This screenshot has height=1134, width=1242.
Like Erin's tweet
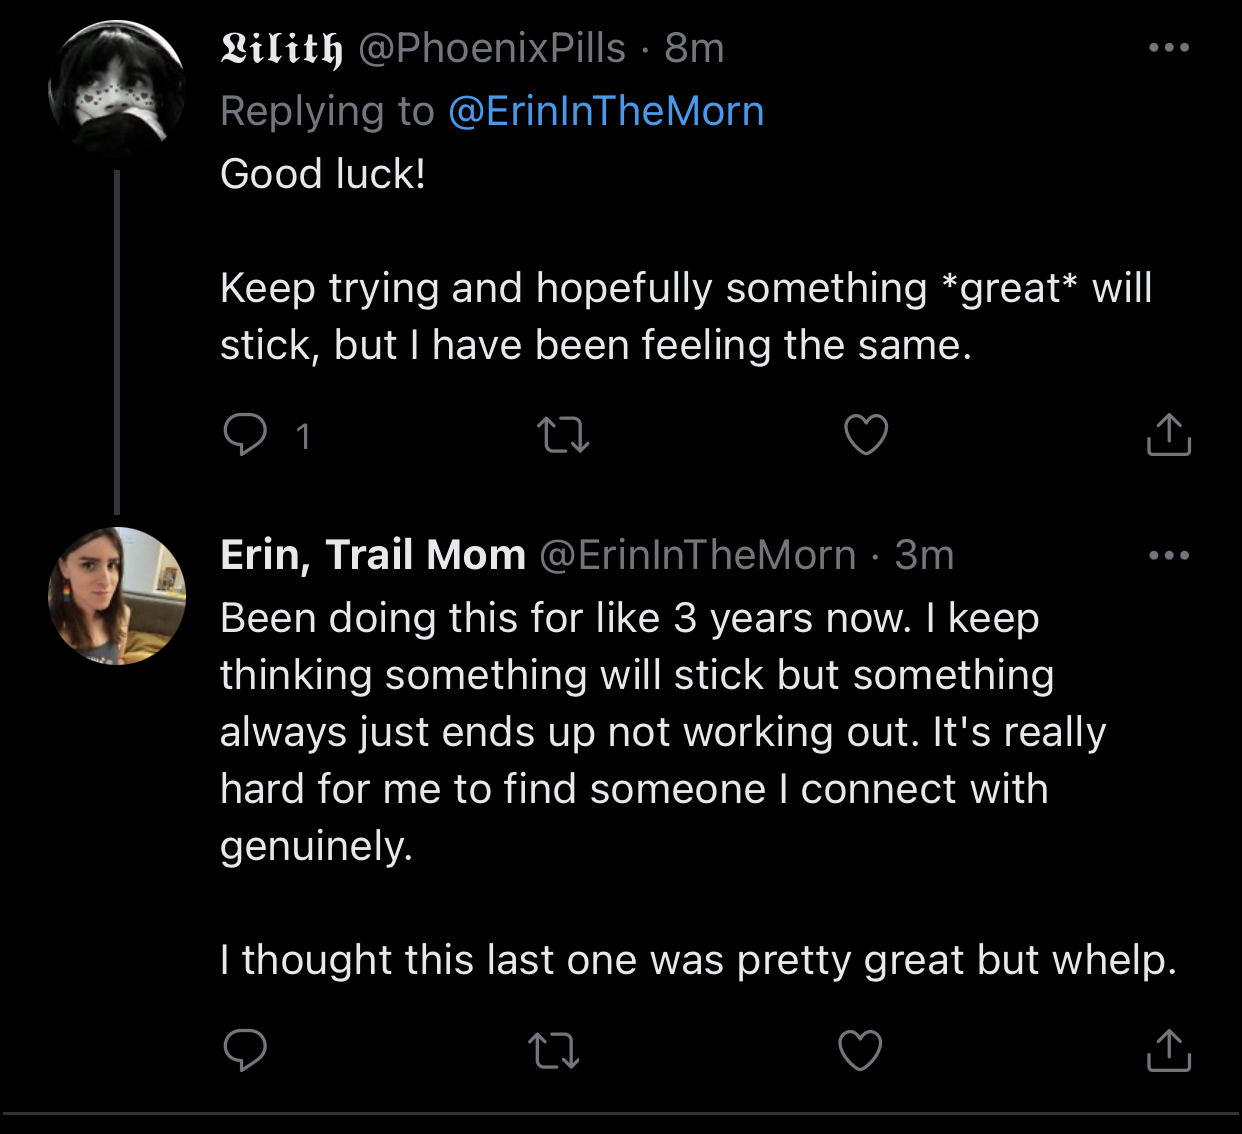[860, 1050]
